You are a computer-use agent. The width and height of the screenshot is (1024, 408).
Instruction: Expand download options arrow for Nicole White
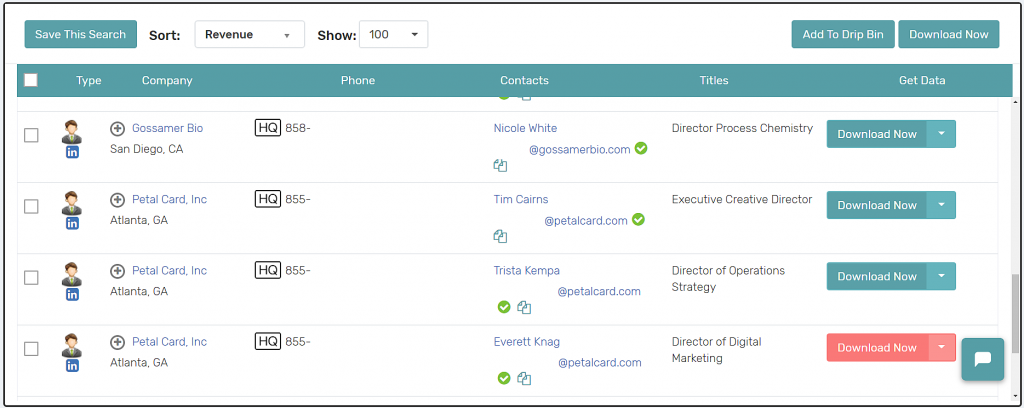pos(941,134)
